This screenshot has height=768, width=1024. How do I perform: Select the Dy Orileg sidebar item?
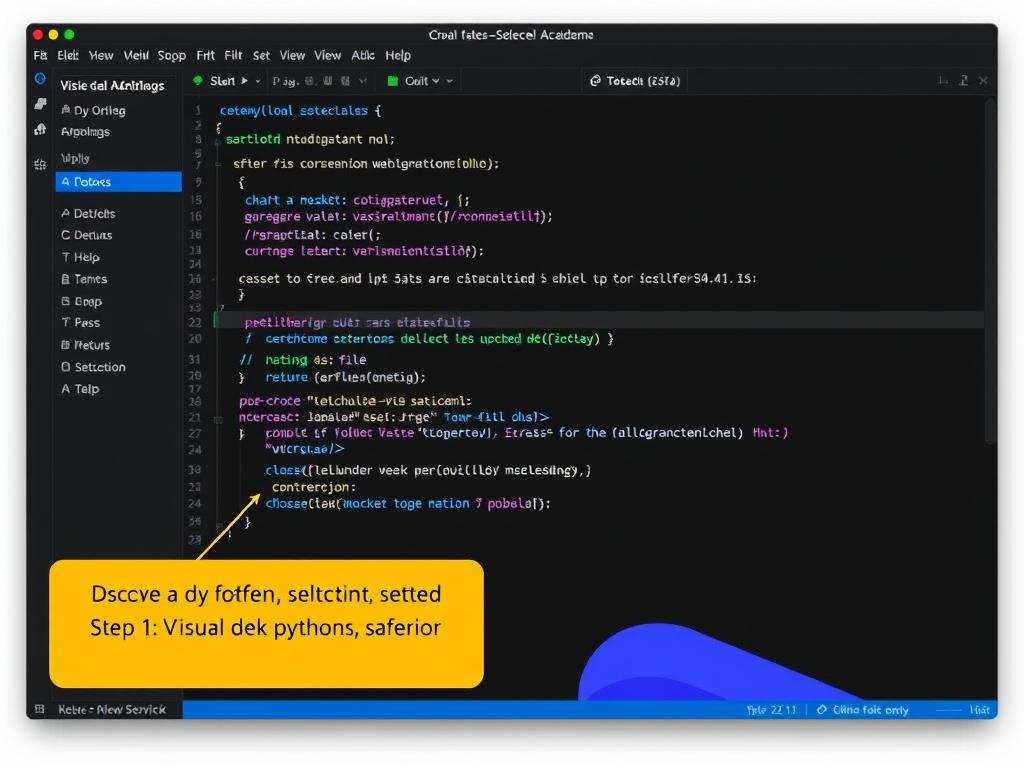99,110
